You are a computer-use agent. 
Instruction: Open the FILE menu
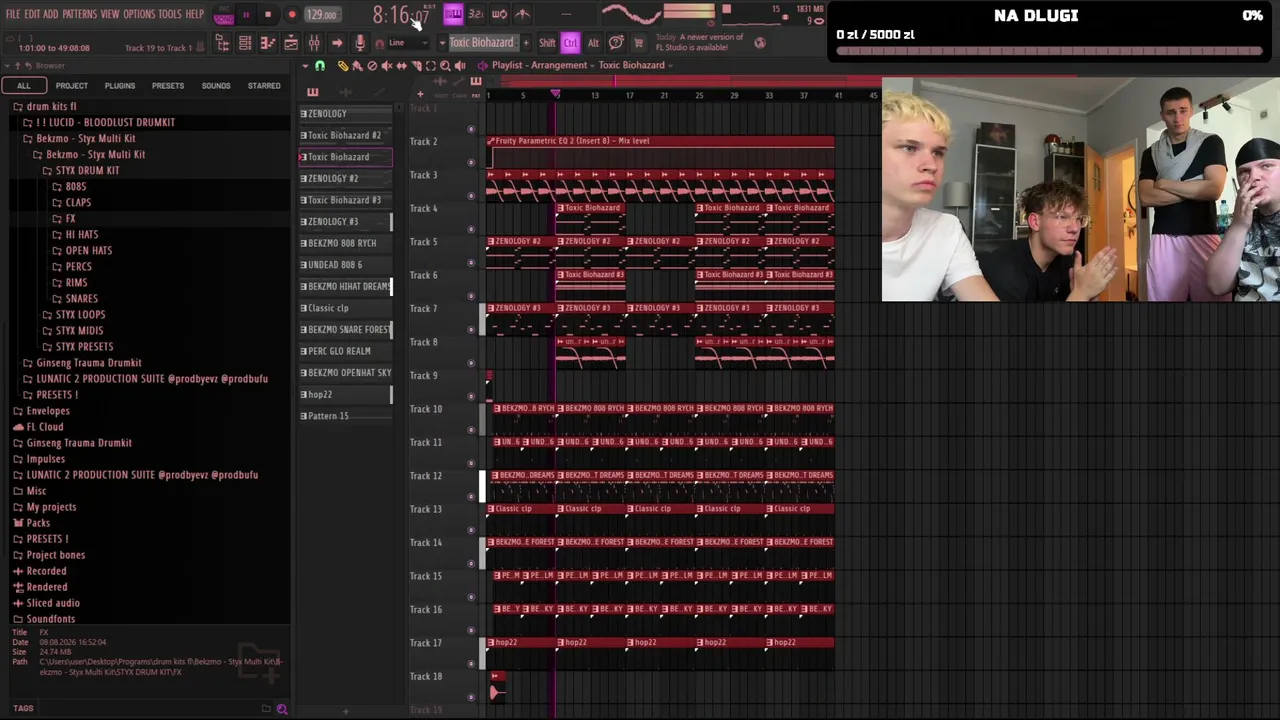13,14
